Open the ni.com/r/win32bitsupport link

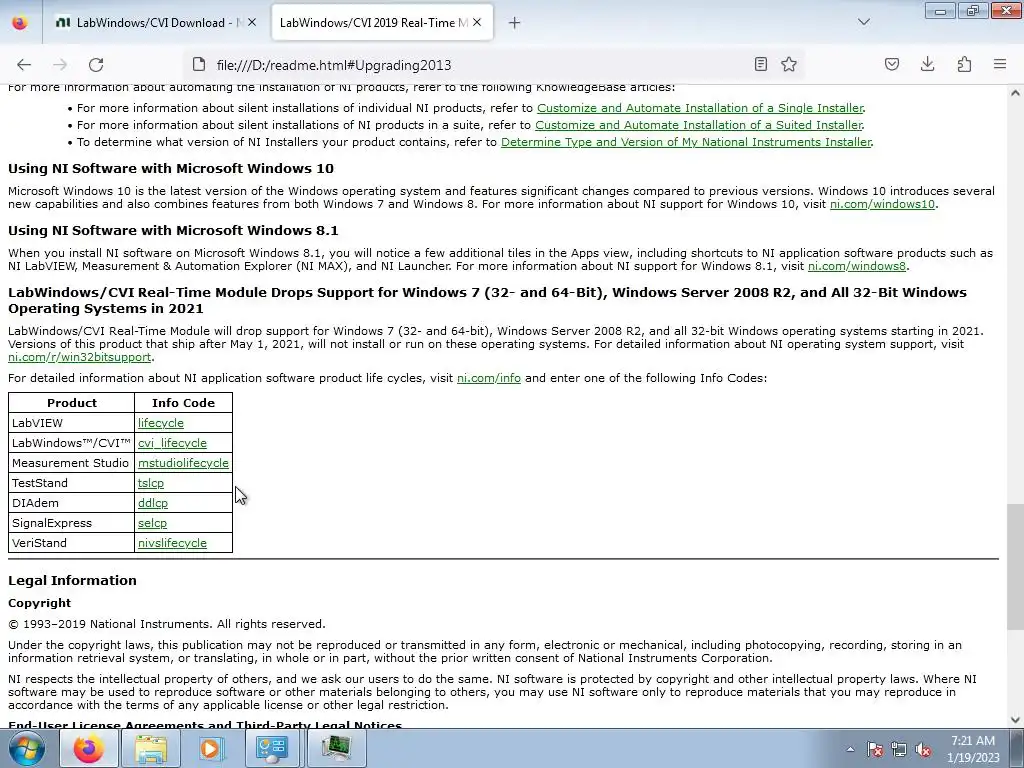(x=79, y=357)
